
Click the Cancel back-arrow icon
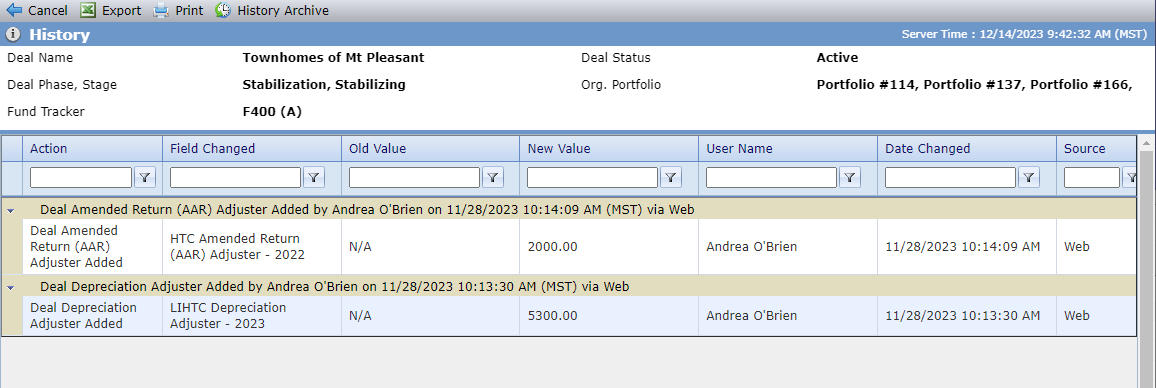click(x=14, y=10)
